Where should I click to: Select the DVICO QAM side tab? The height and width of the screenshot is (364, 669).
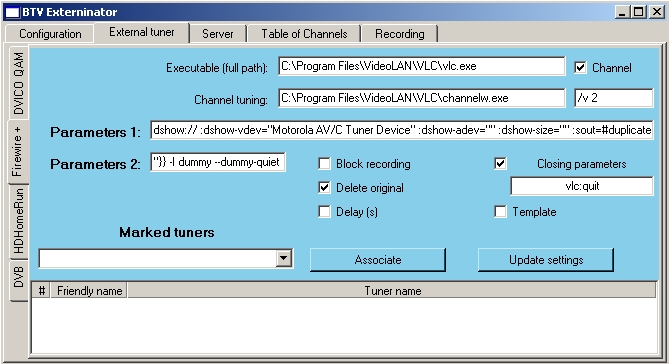click(x=18, y=83)
